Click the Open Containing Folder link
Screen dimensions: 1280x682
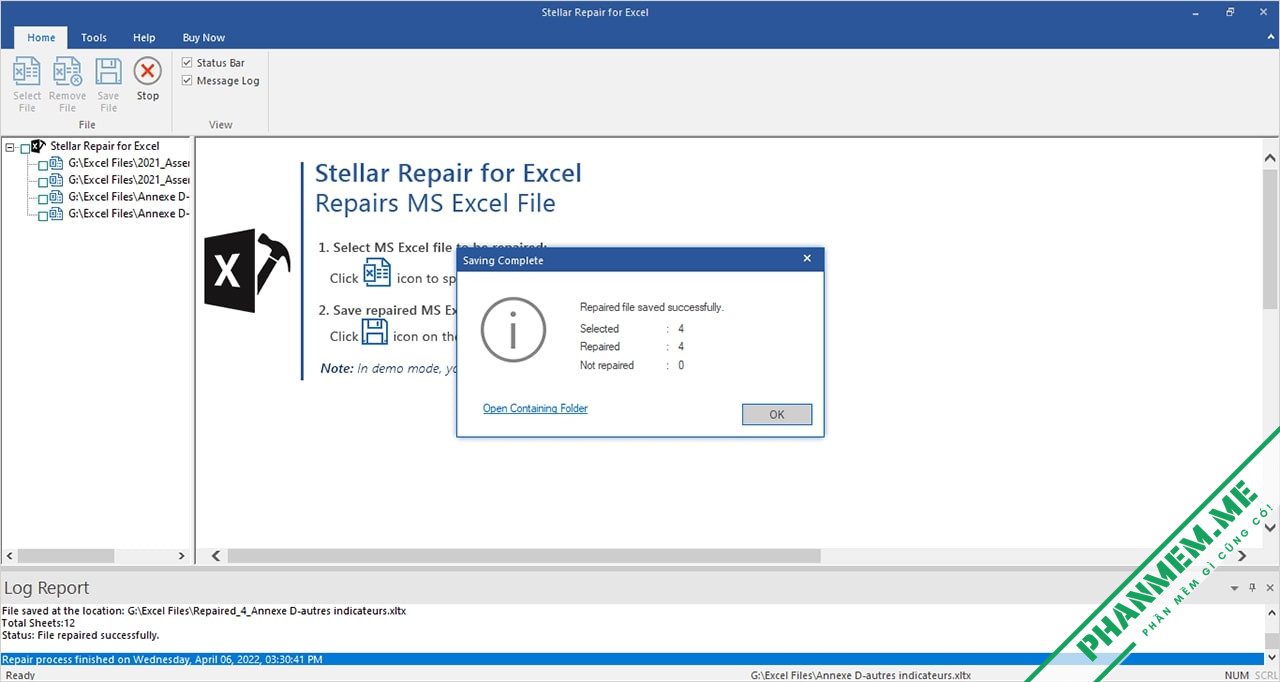tap(535, 408)
